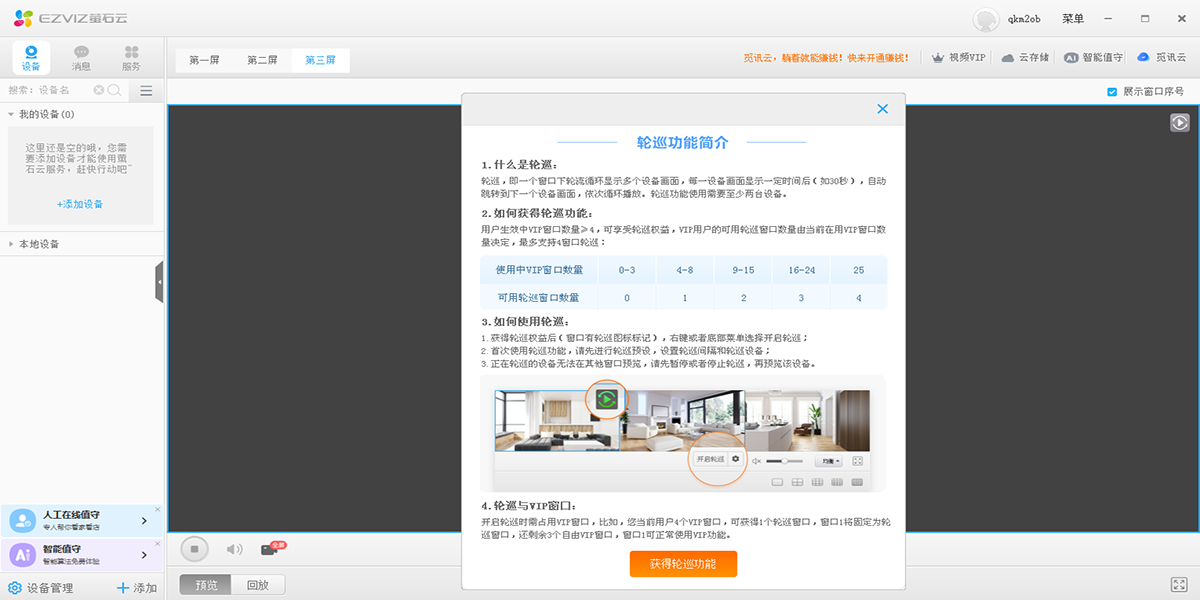
Task: Open the 设备 (Devices) panel icon
Action: pos(31,56)
